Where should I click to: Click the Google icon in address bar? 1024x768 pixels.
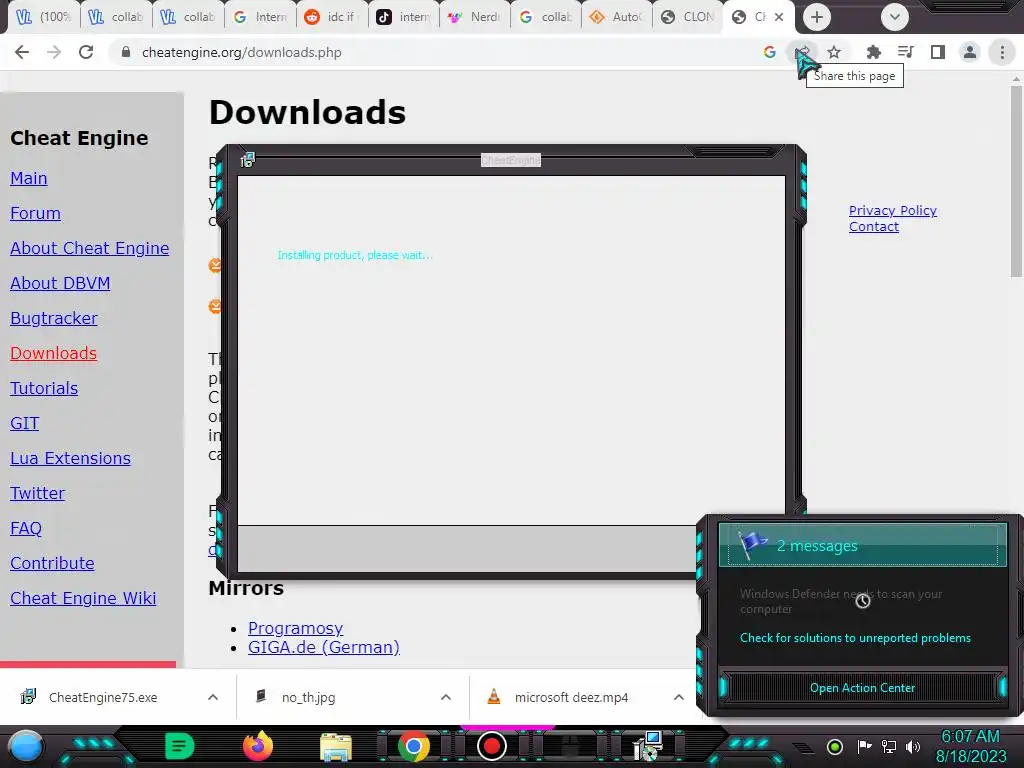pyautogui.click(x=769, y=52)
